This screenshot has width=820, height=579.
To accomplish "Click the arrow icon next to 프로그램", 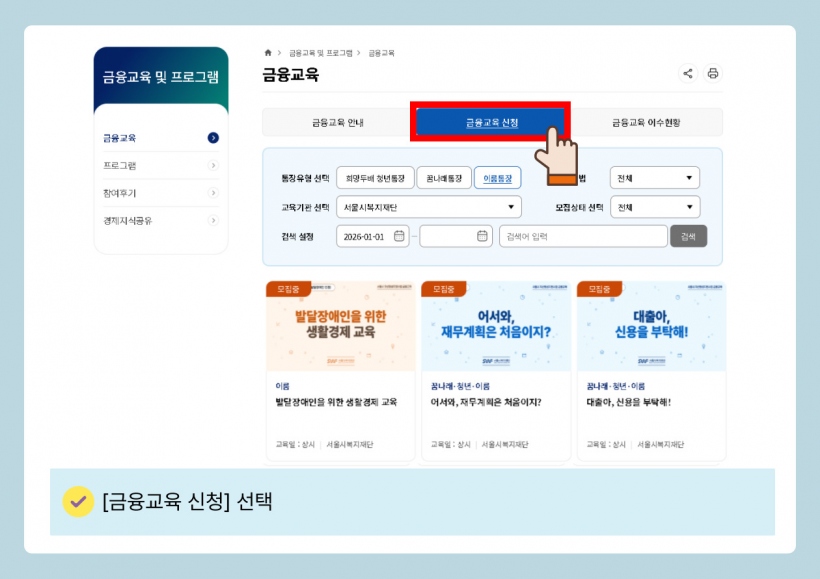I will point(213,165).
